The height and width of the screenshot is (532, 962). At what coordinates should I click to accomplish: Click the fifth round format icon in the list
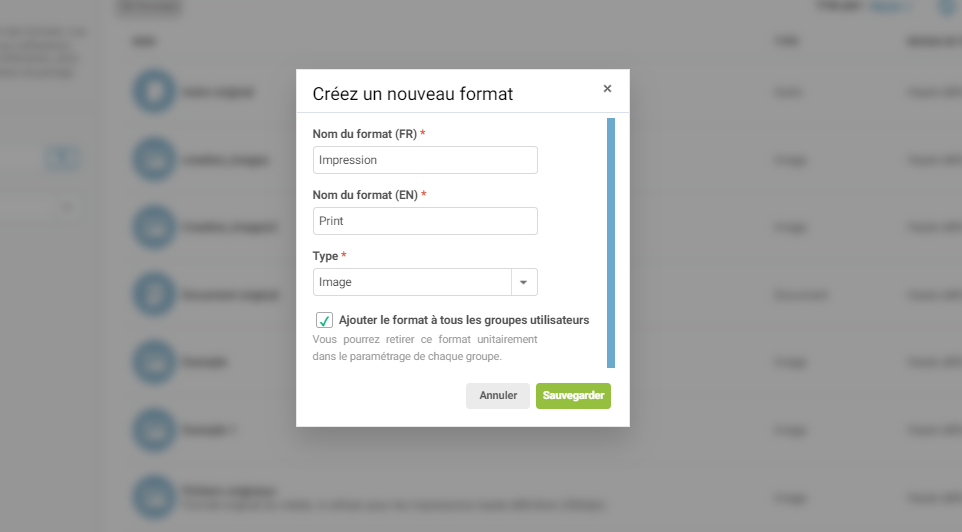click(x=154, y=361)
